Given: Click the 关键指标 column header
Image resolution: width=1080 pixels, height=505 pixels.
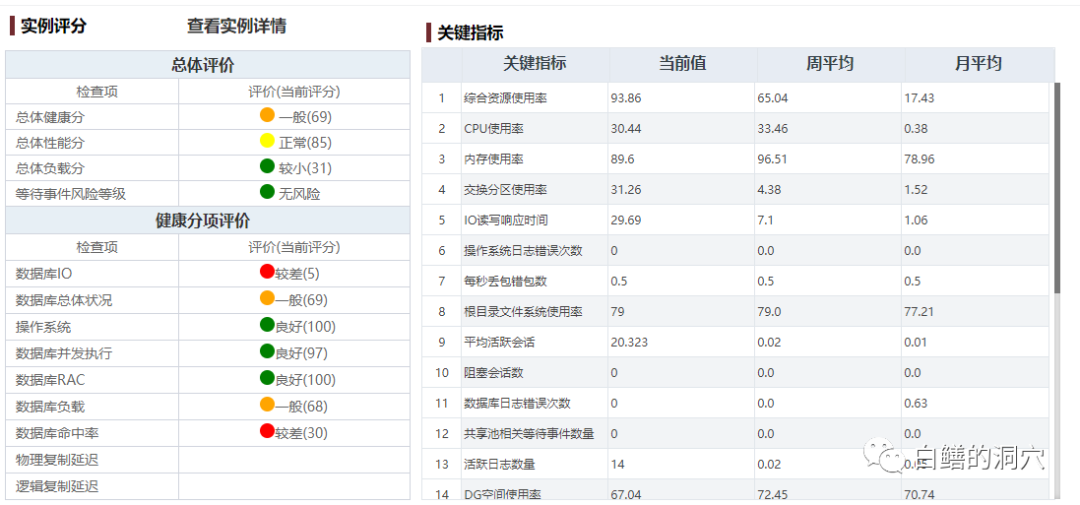Looking at the screenshot, I should coord(535,64).
